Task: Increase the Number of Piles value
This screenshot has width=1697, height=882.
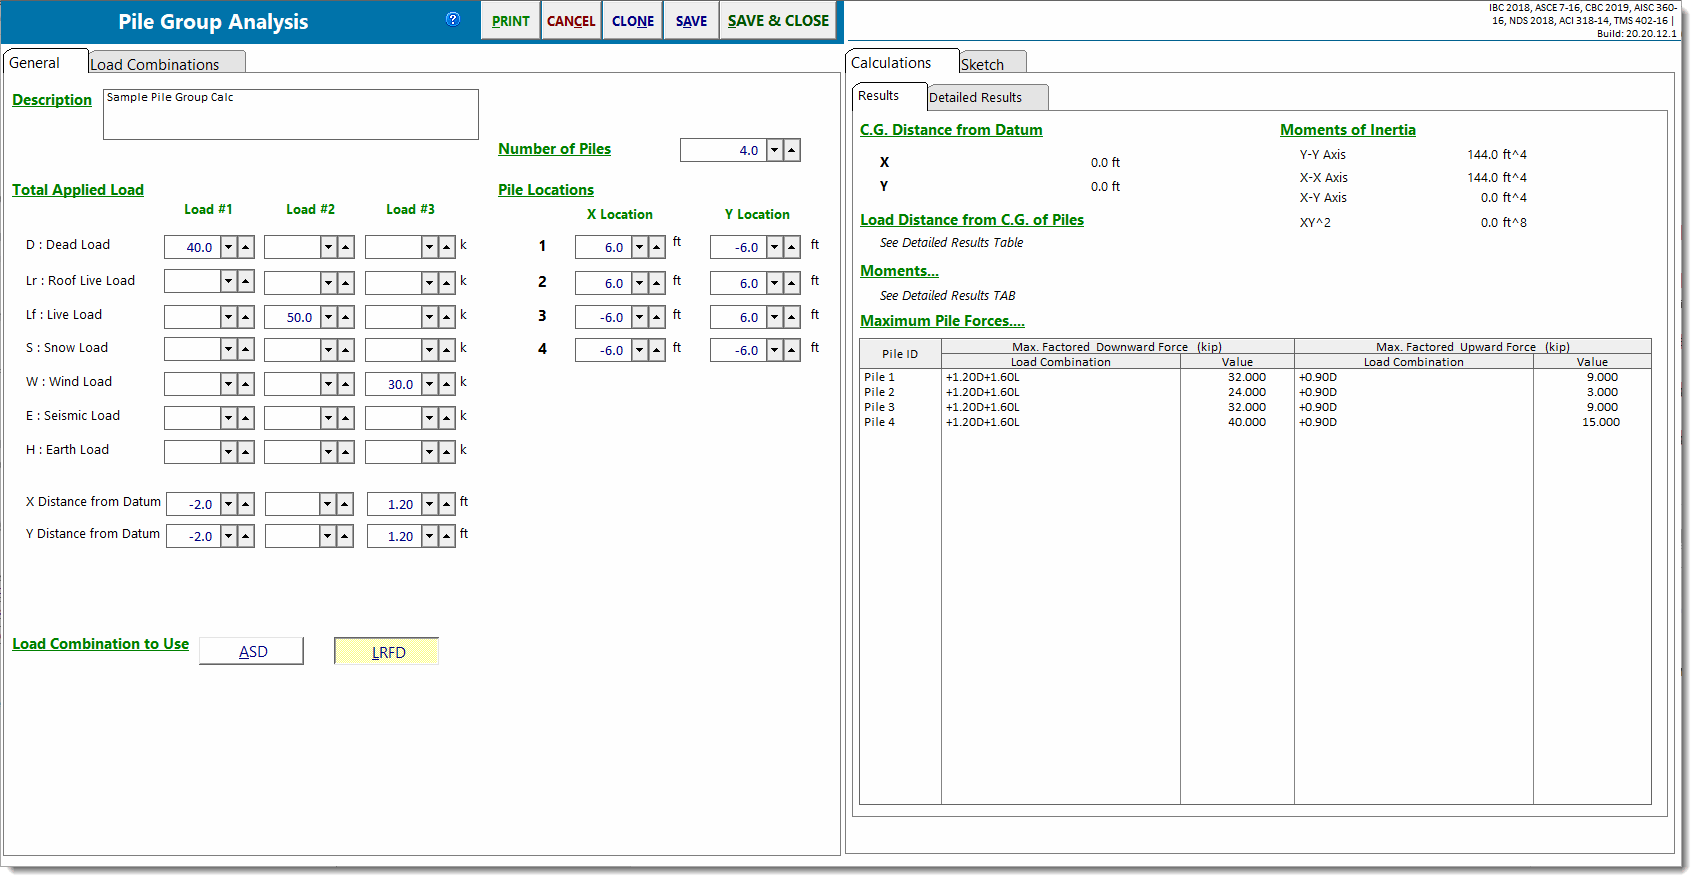Action: 792,150
